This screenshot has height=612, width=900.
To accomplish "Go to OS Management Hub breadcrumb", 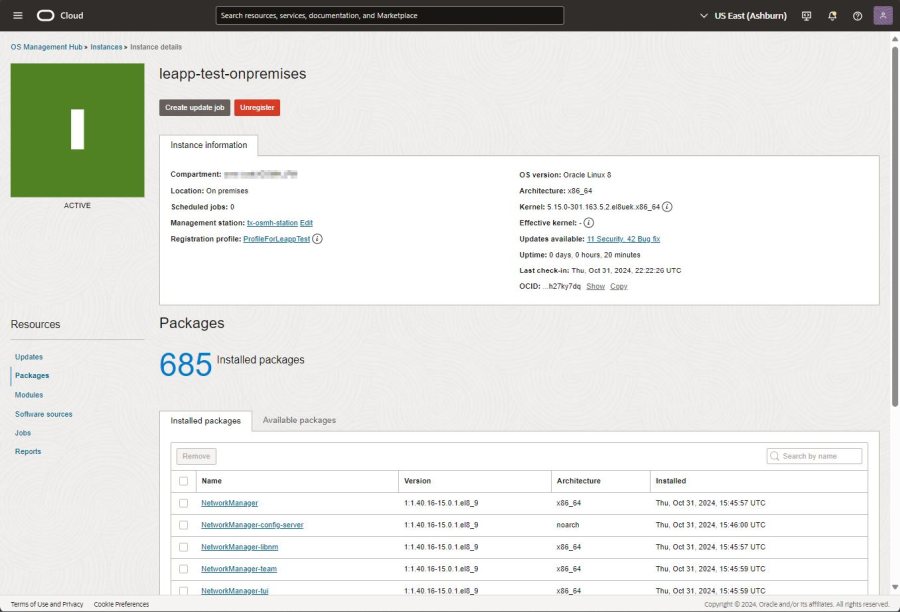I will coord(46,47).
